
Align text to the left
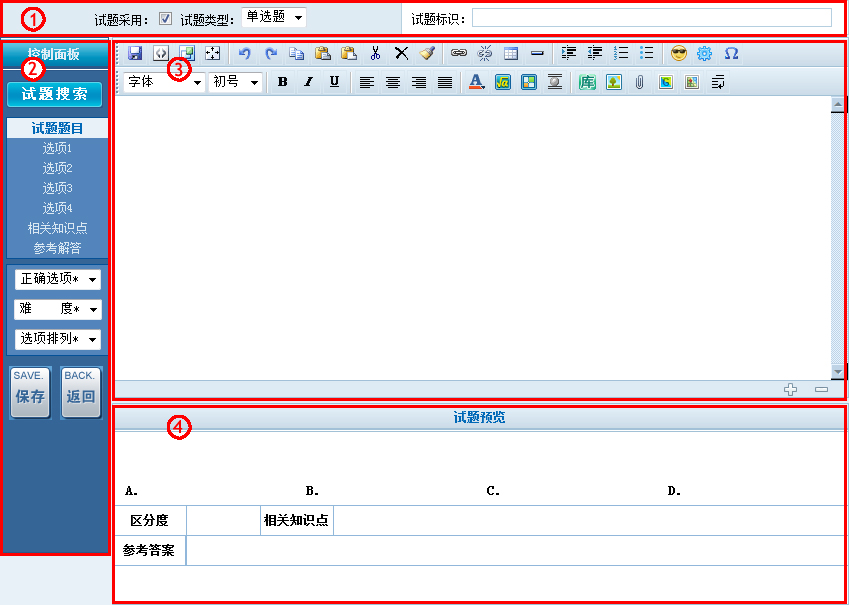(x=367, y=82)
